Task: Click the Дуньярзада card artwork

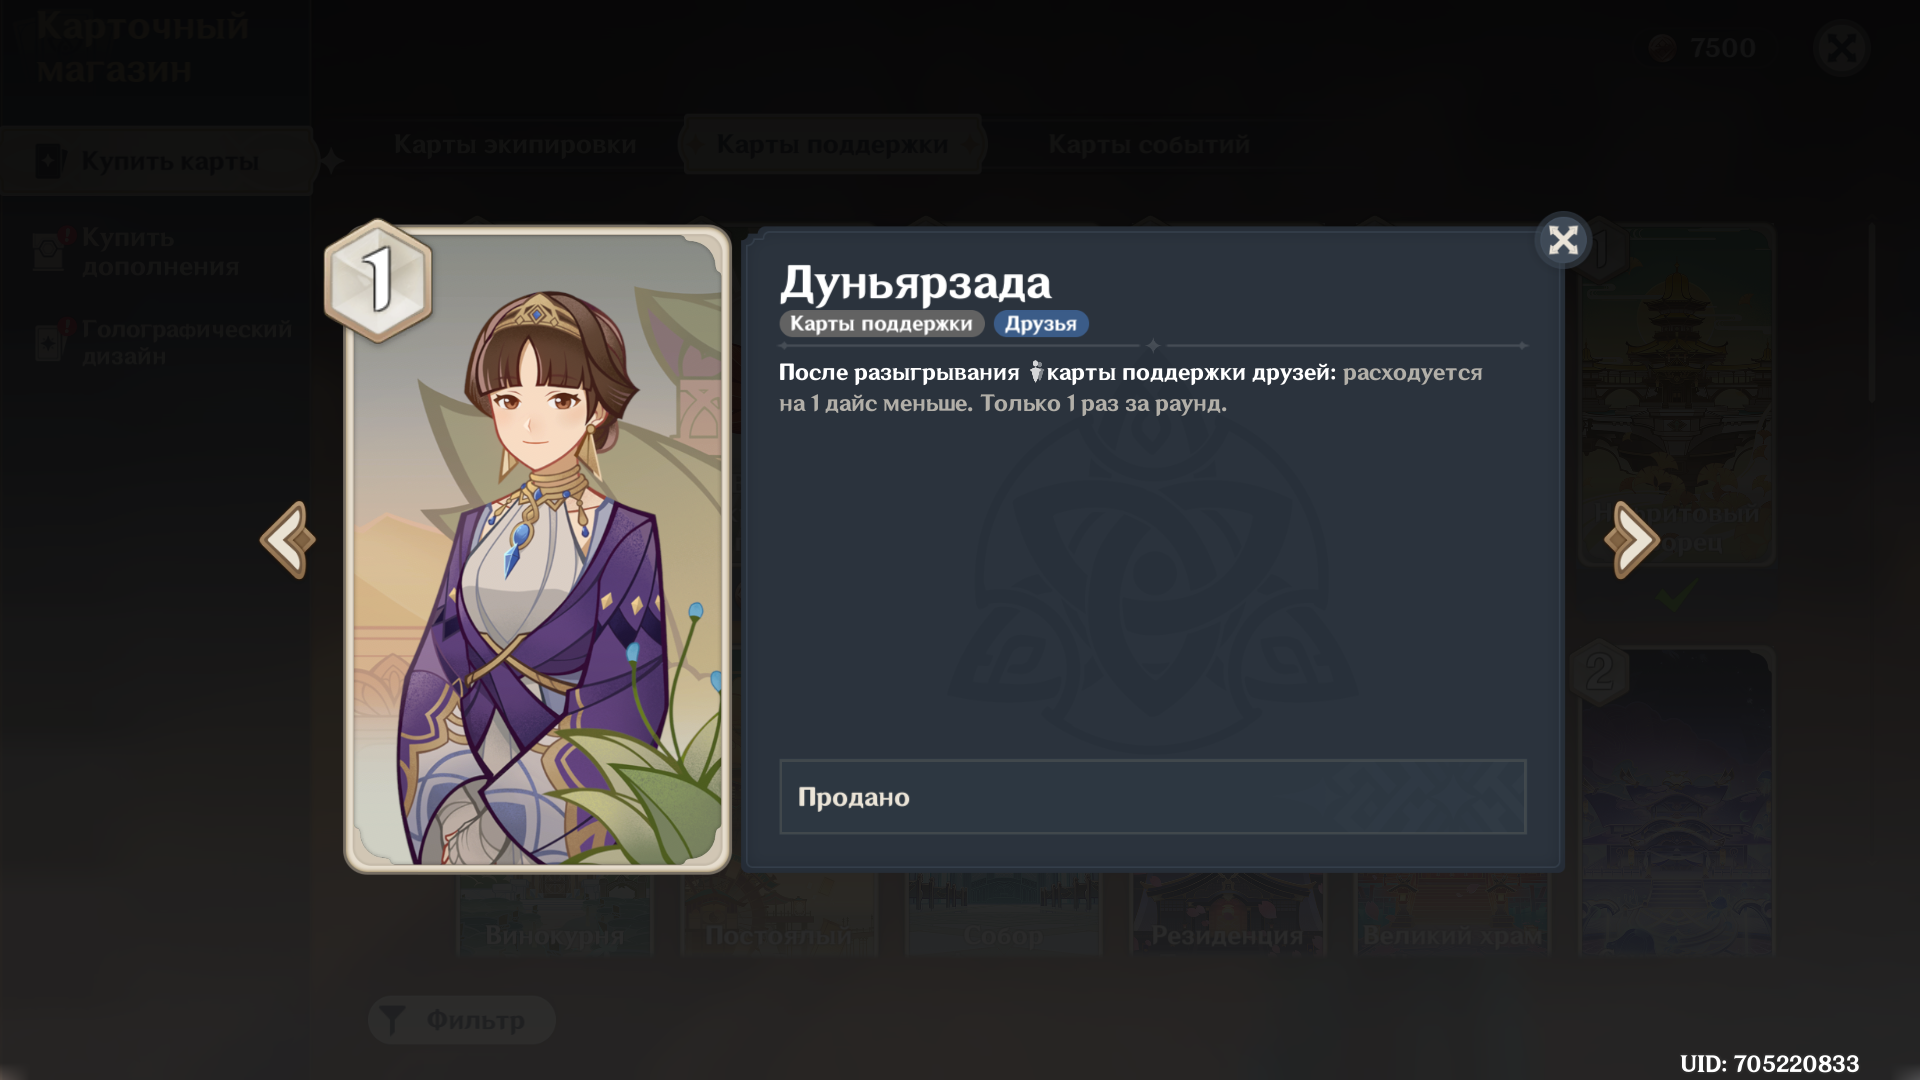Action: pos(537,549)
